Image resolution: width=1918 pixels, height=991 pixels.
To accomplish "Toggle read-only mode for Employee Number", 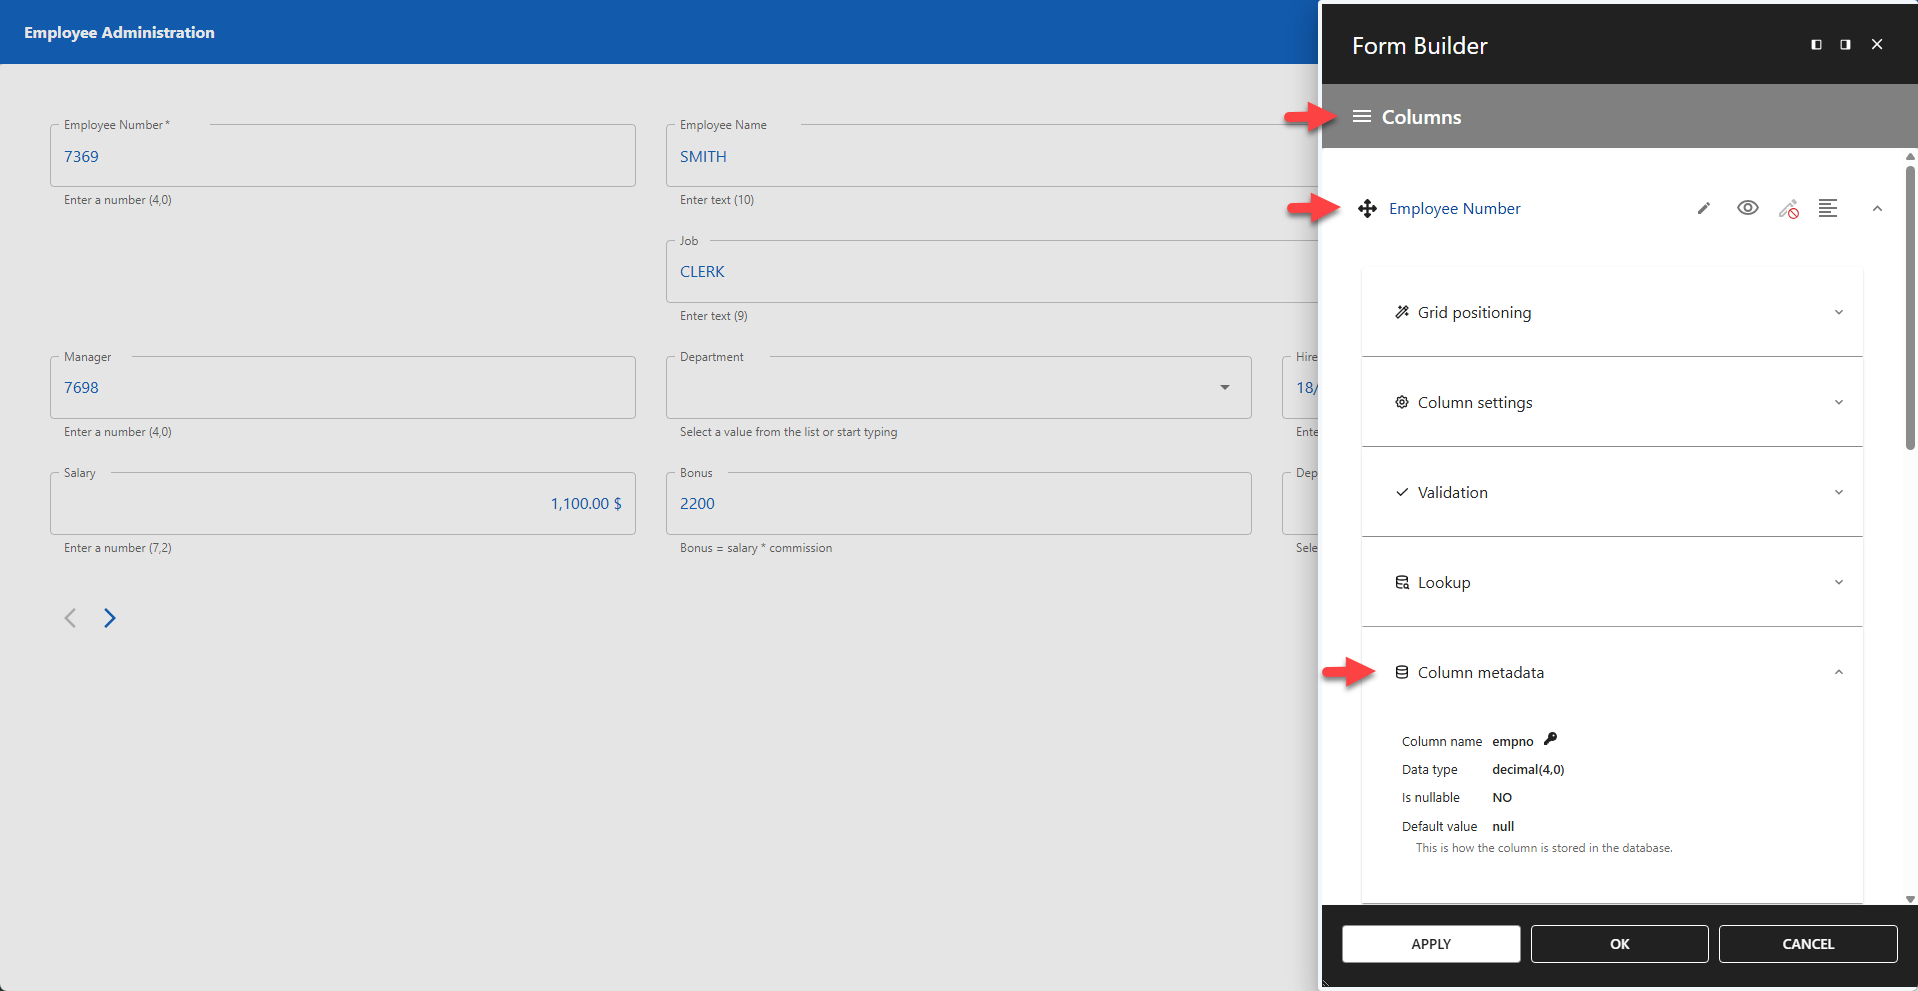I will pyautogui.click(x=1789, y=209).
